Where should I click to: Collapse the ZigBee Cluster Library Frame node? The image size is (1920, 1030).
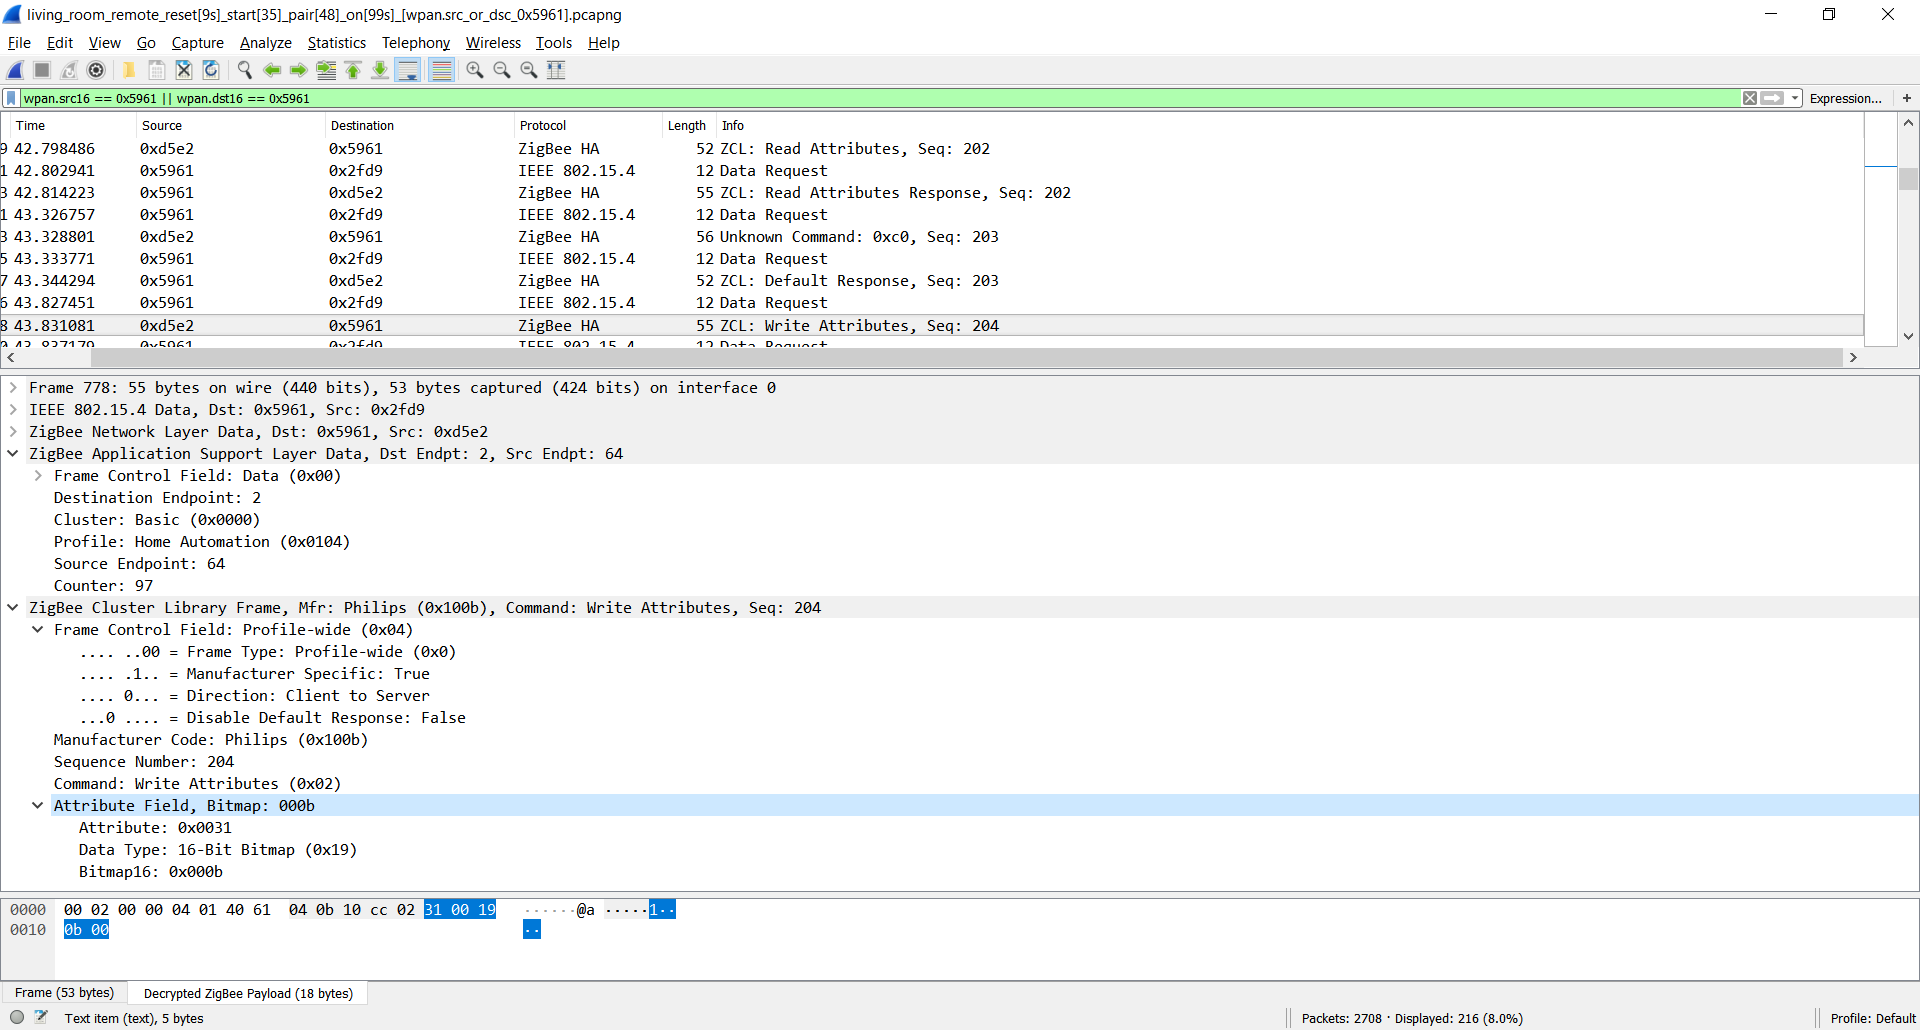tap(13, 608)
